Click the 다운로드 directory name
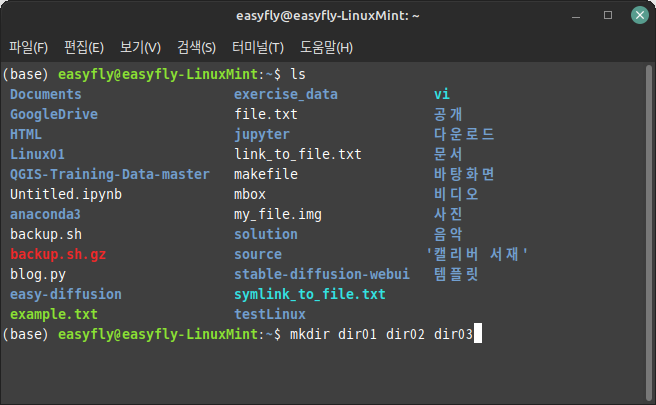The height and width of the screenshot is (405, 656). click(464, 134)
